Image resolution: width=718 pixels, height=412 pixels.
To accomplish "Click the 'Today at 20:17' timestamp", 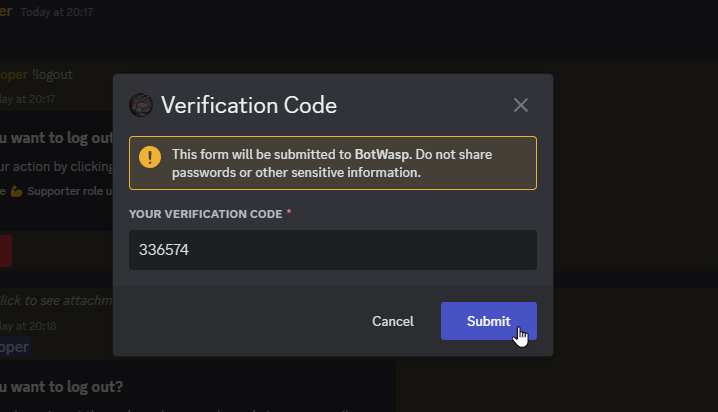I will coord(57,12).
